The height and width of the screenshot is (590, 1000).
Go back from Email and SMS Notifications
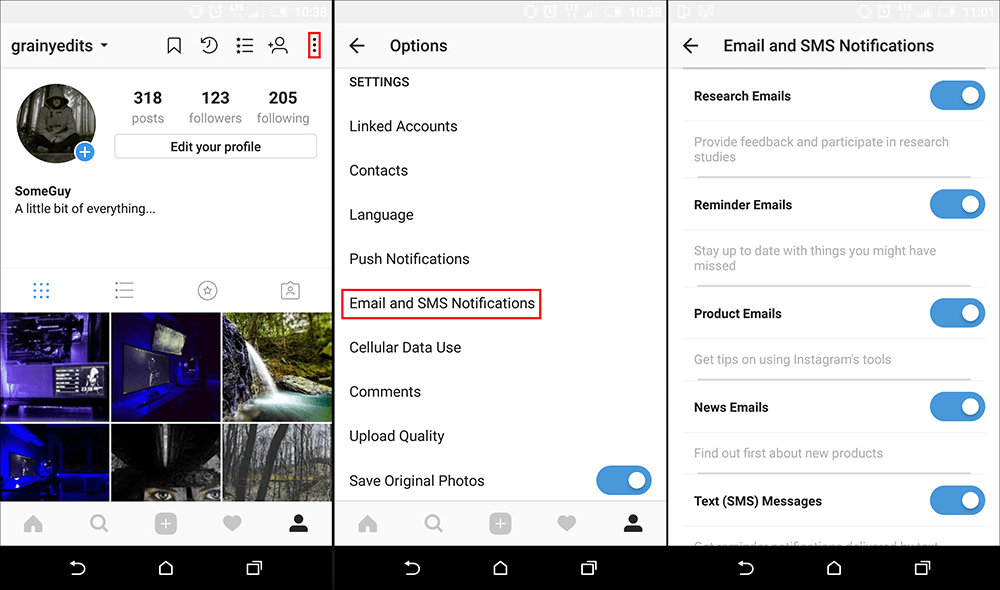(x=691, y=45)
